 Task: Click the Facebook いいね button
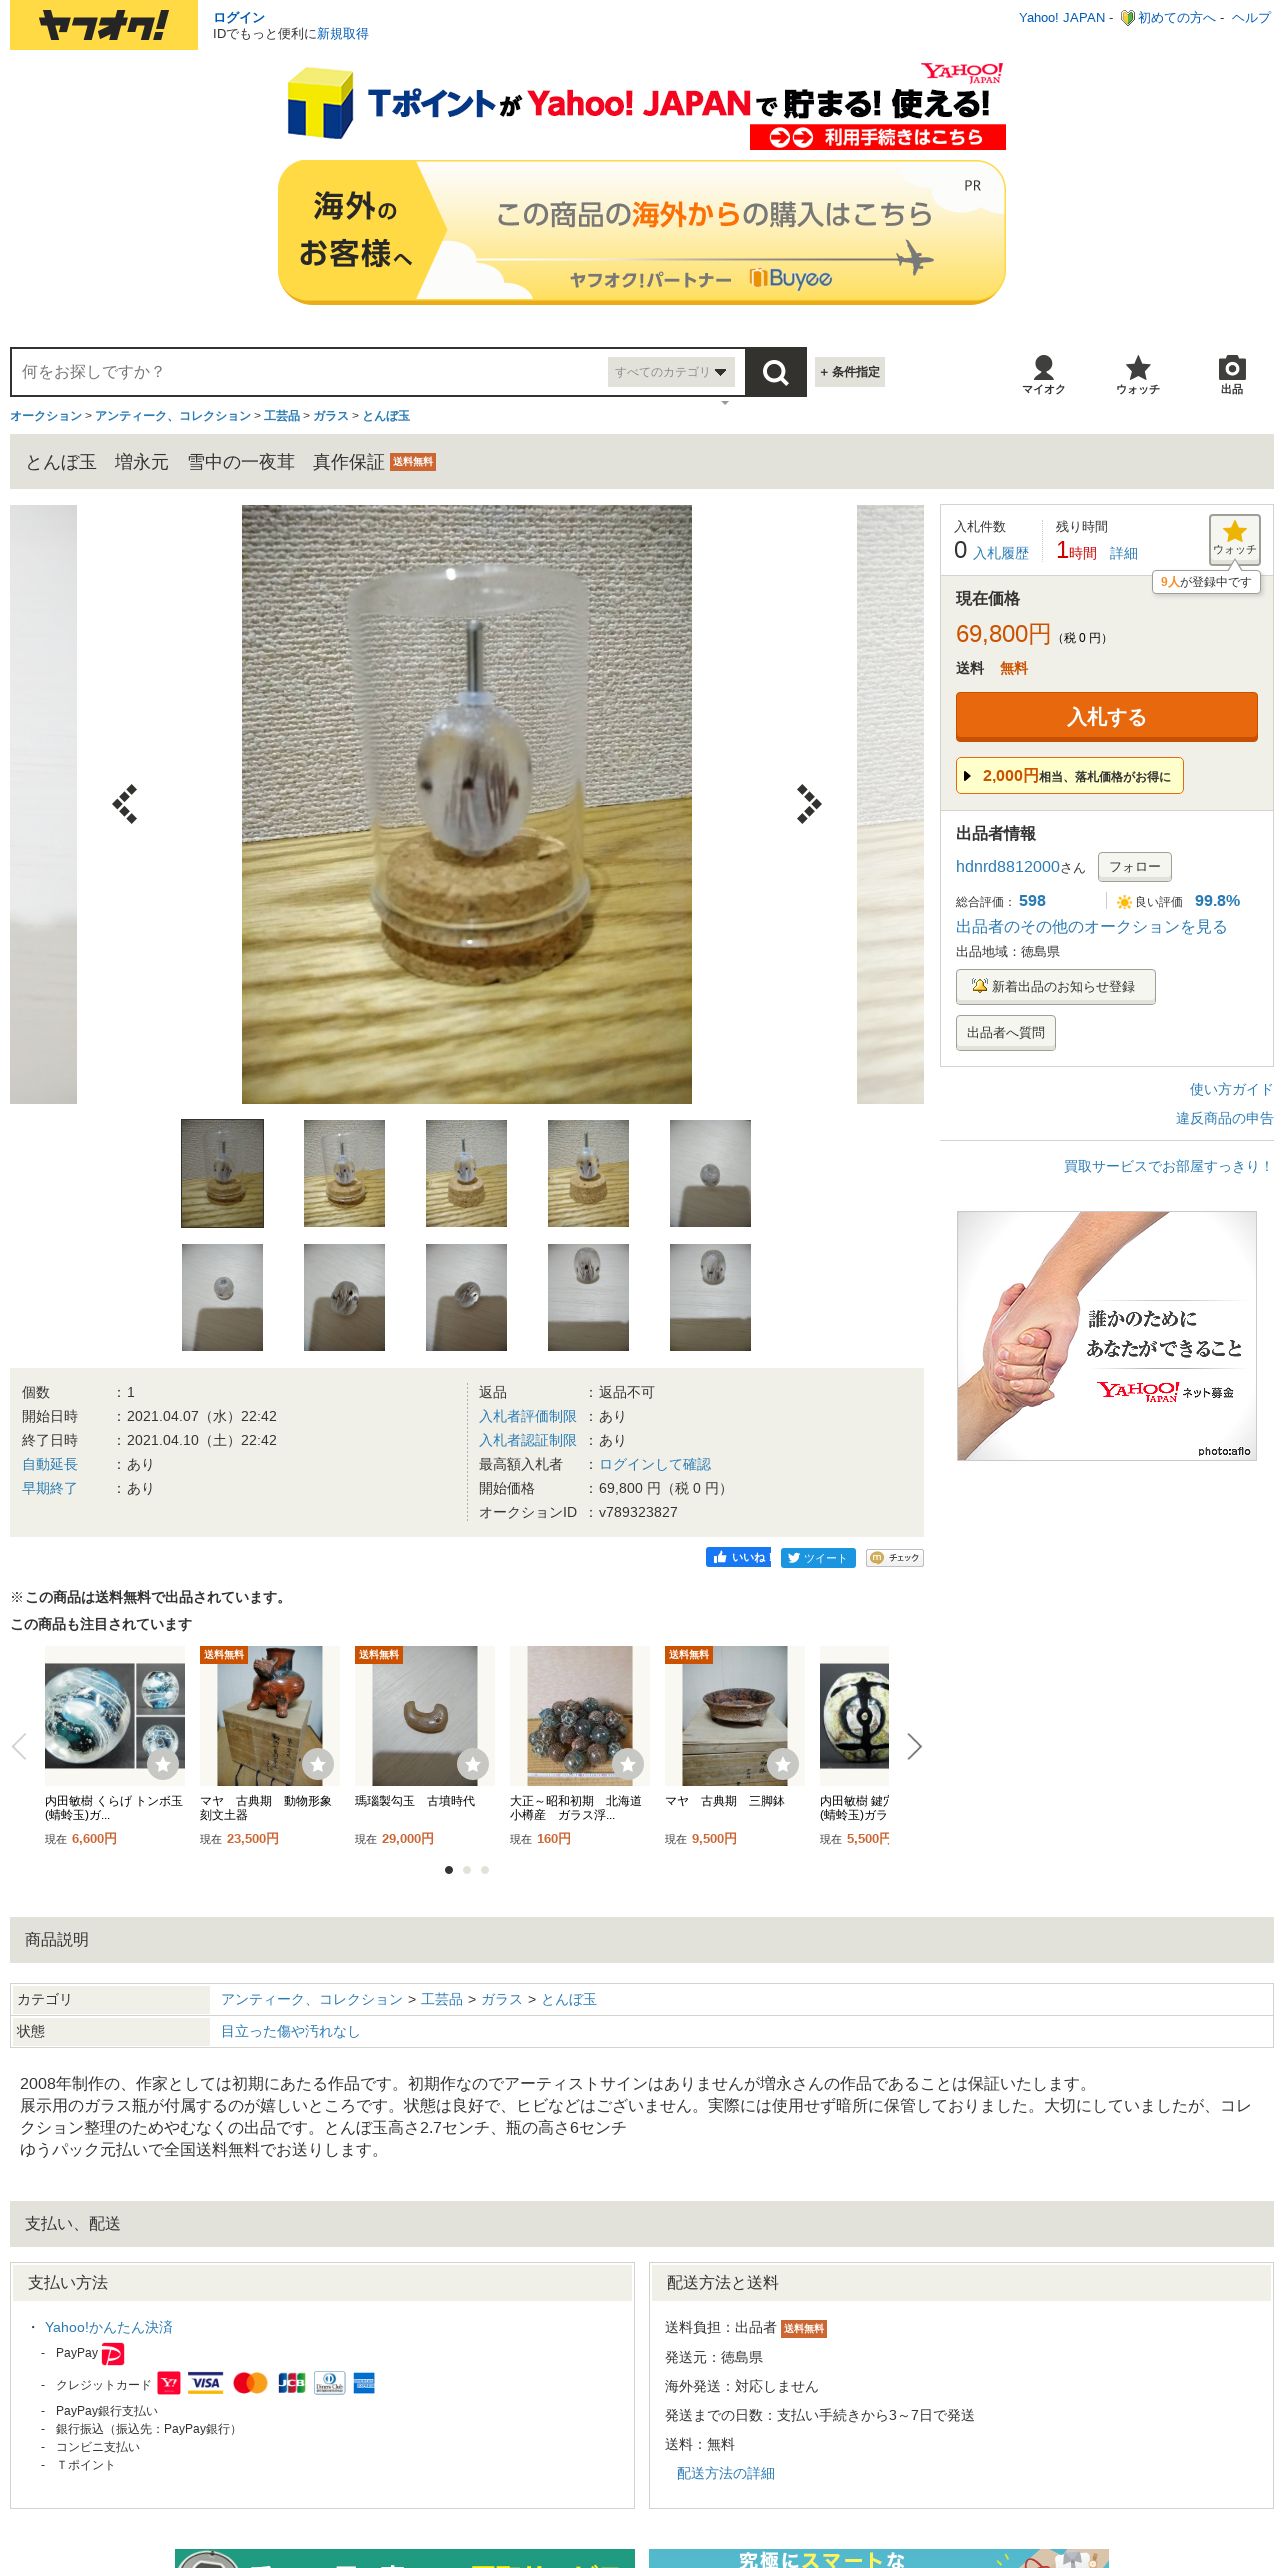(738, 1557)
